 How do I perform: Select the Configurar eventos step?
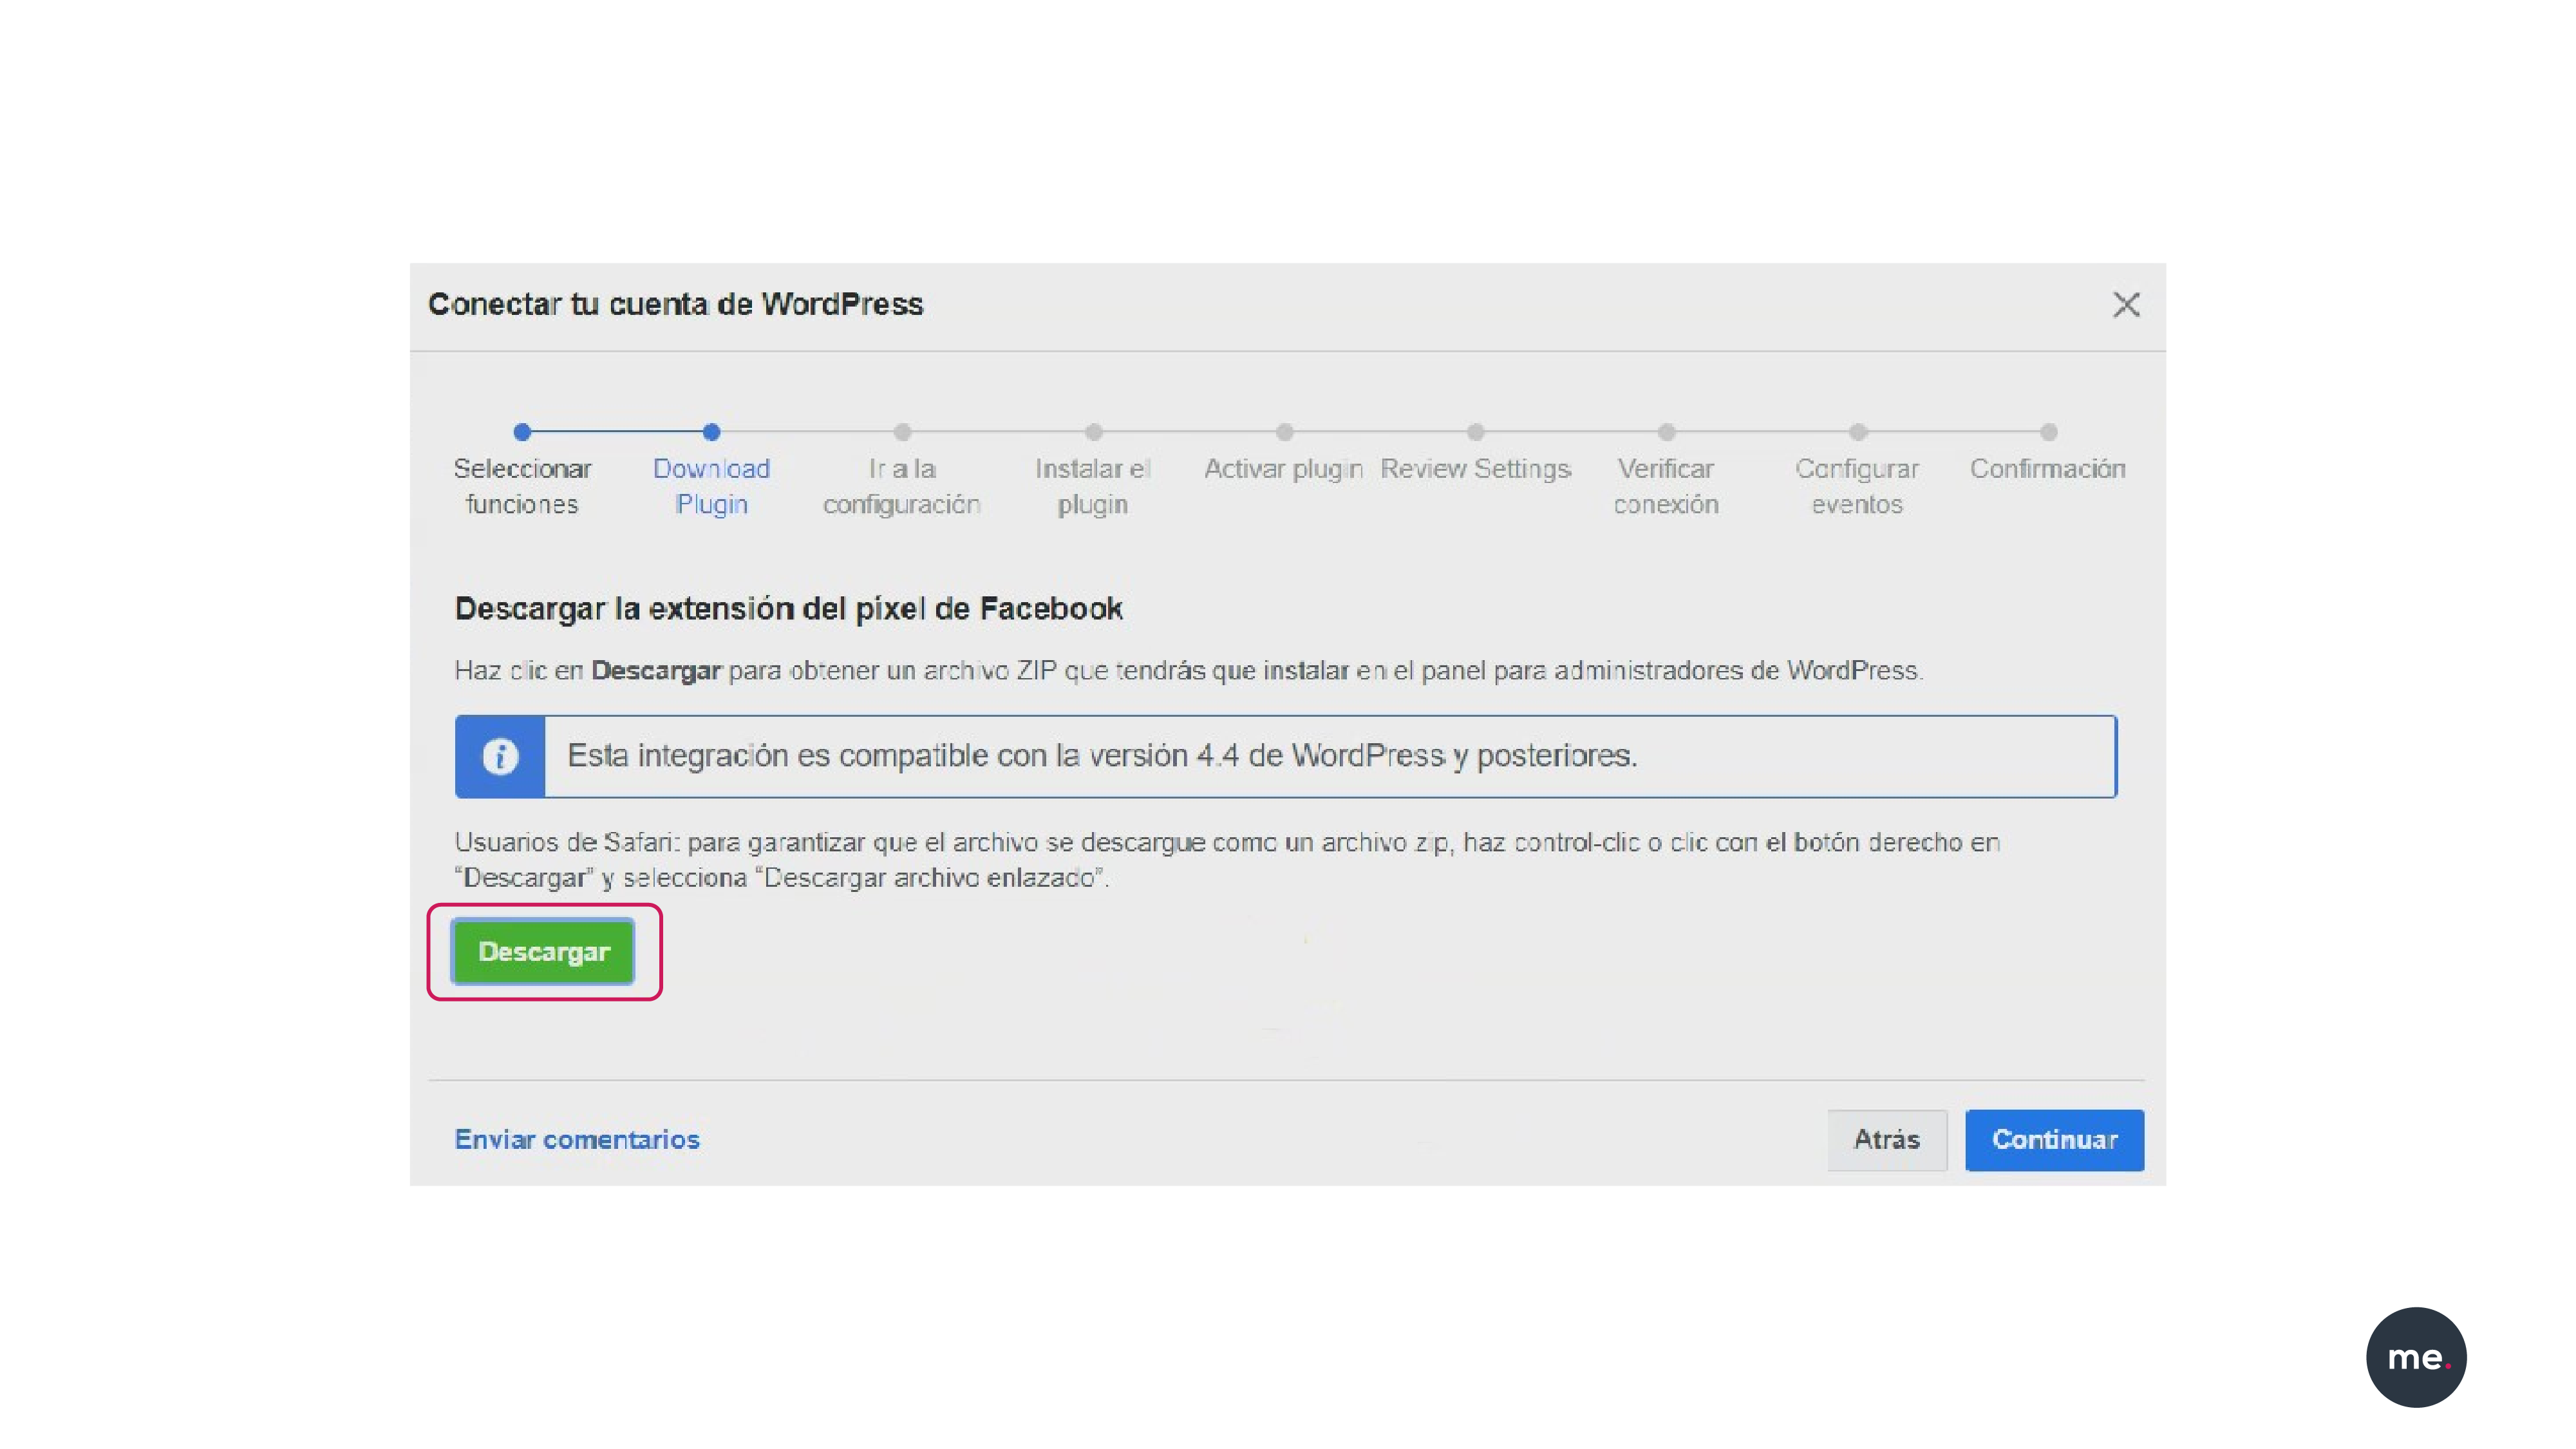click(1857, 485)
